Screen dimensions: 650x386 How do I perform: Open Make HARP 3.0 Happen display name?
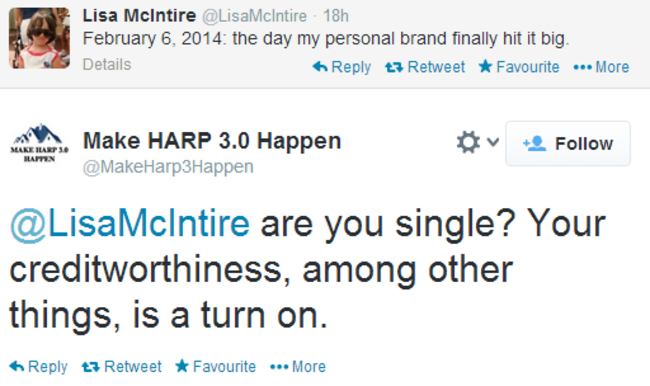[212, 141]
